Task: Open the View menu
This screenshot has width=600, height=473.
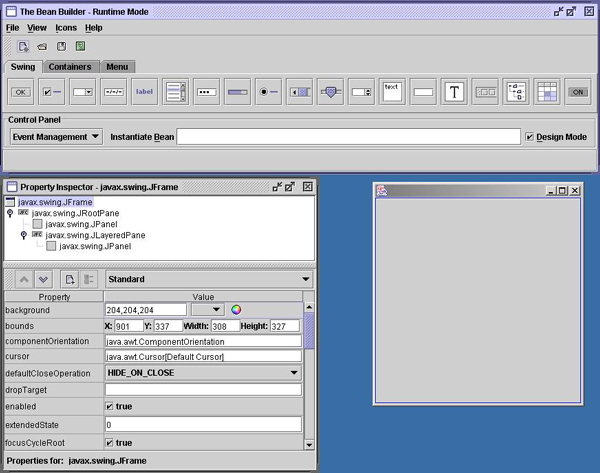Action: 37,28
